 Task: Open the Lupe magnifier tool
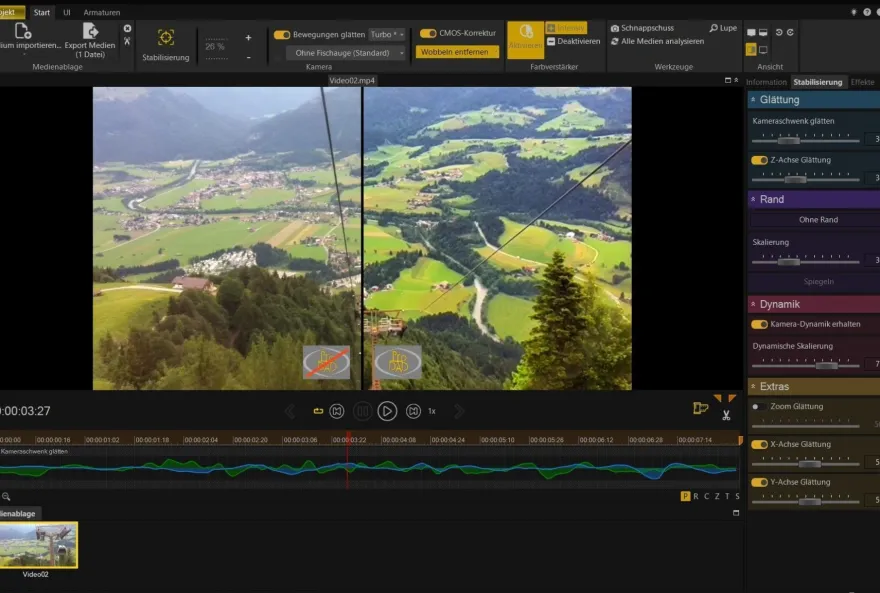point(723,27)
